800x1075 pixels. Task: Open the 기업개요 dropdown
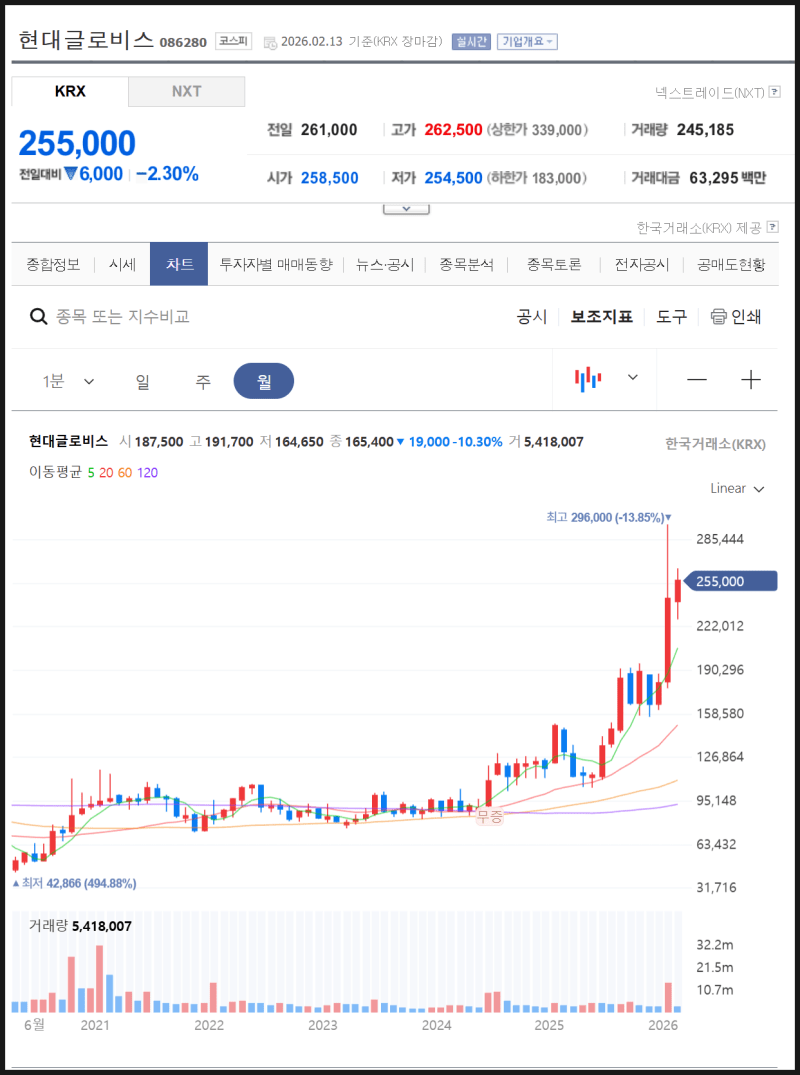[x=527, y=42]
